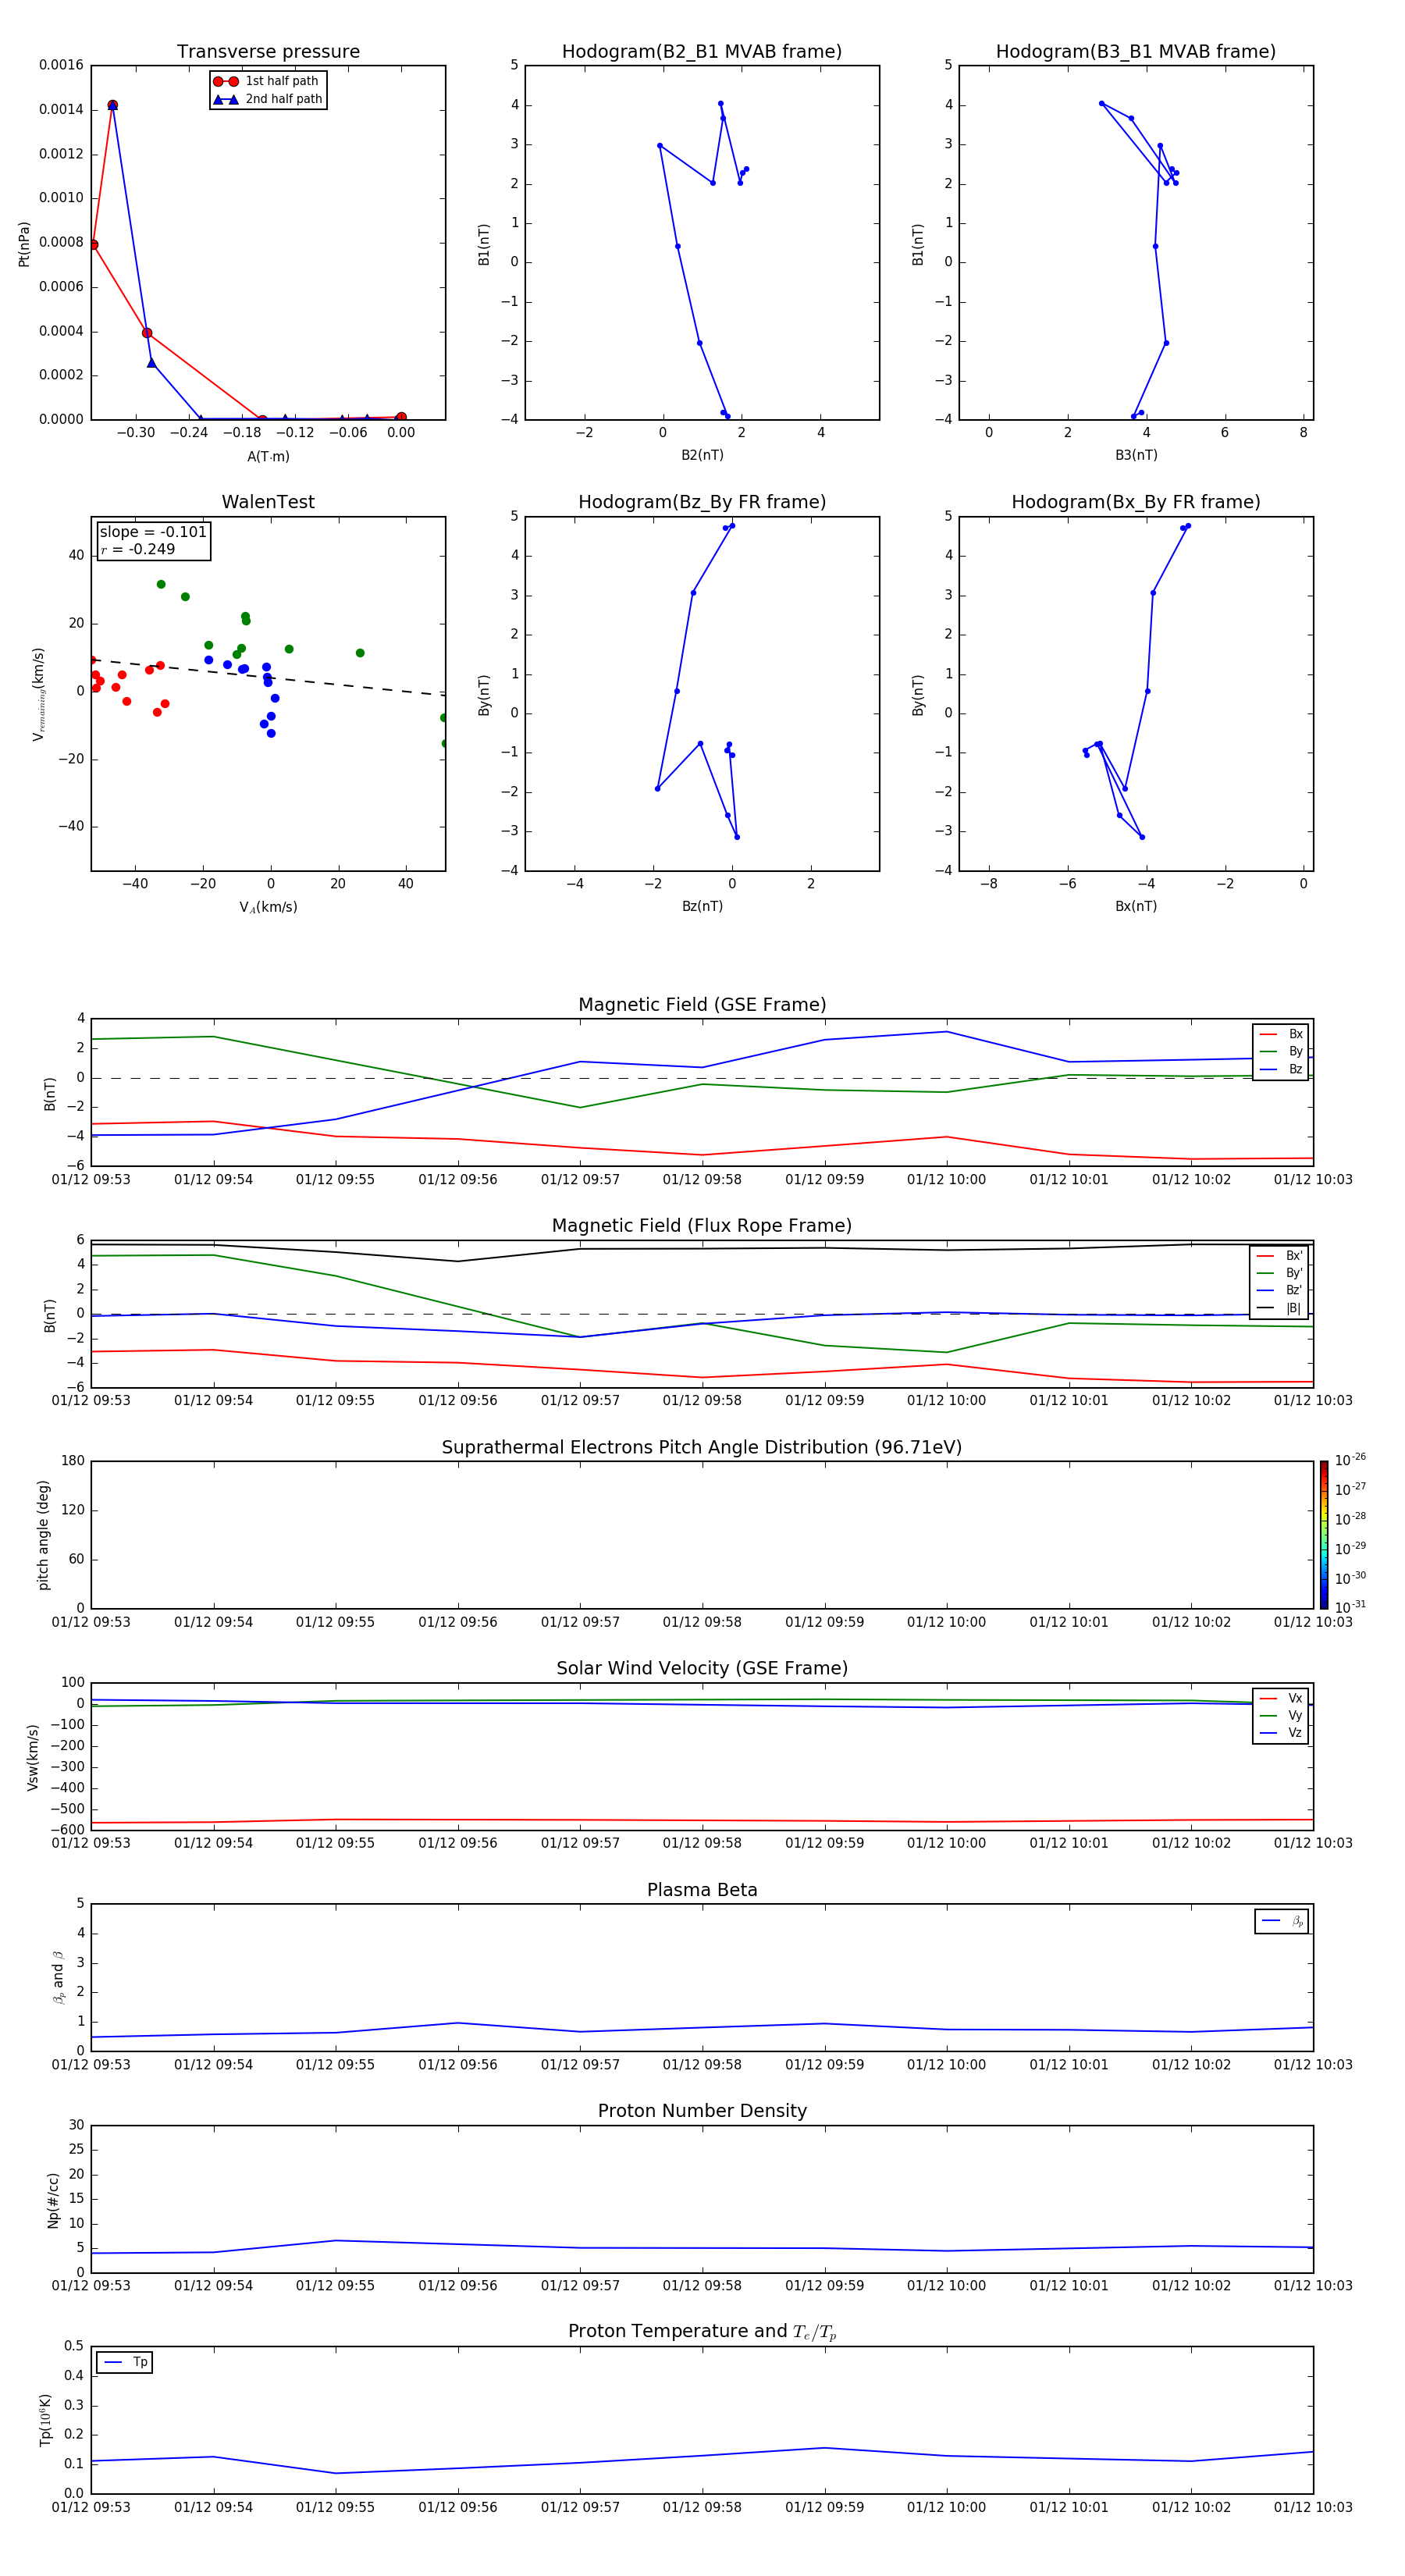This screenshot has height=2576, width=1405.
Task: Click the 'Vsw(km/s)' axis label
Action: [x=33, y=1757]
